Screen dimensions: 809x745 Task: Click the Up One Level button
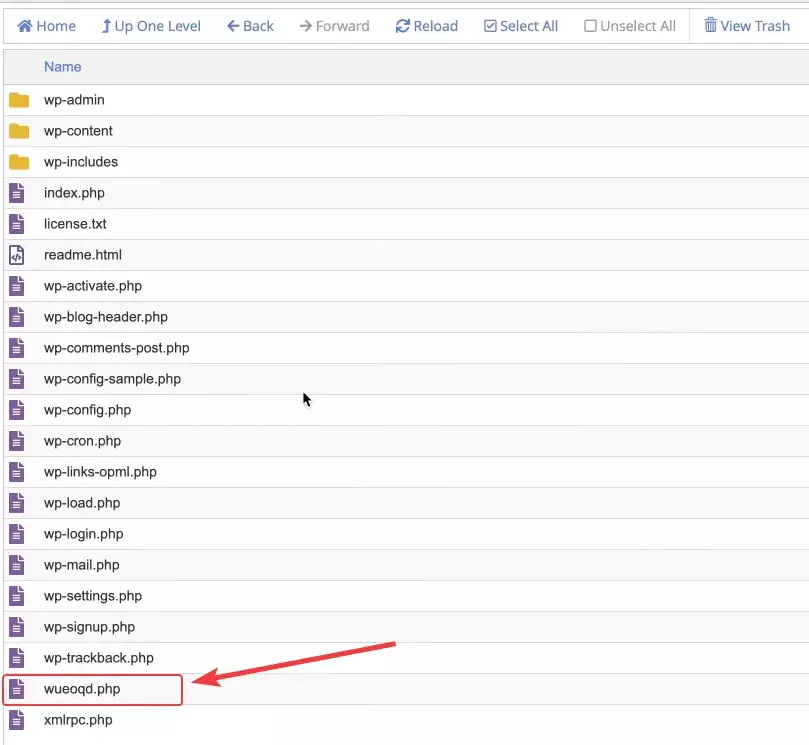(151, 26)
